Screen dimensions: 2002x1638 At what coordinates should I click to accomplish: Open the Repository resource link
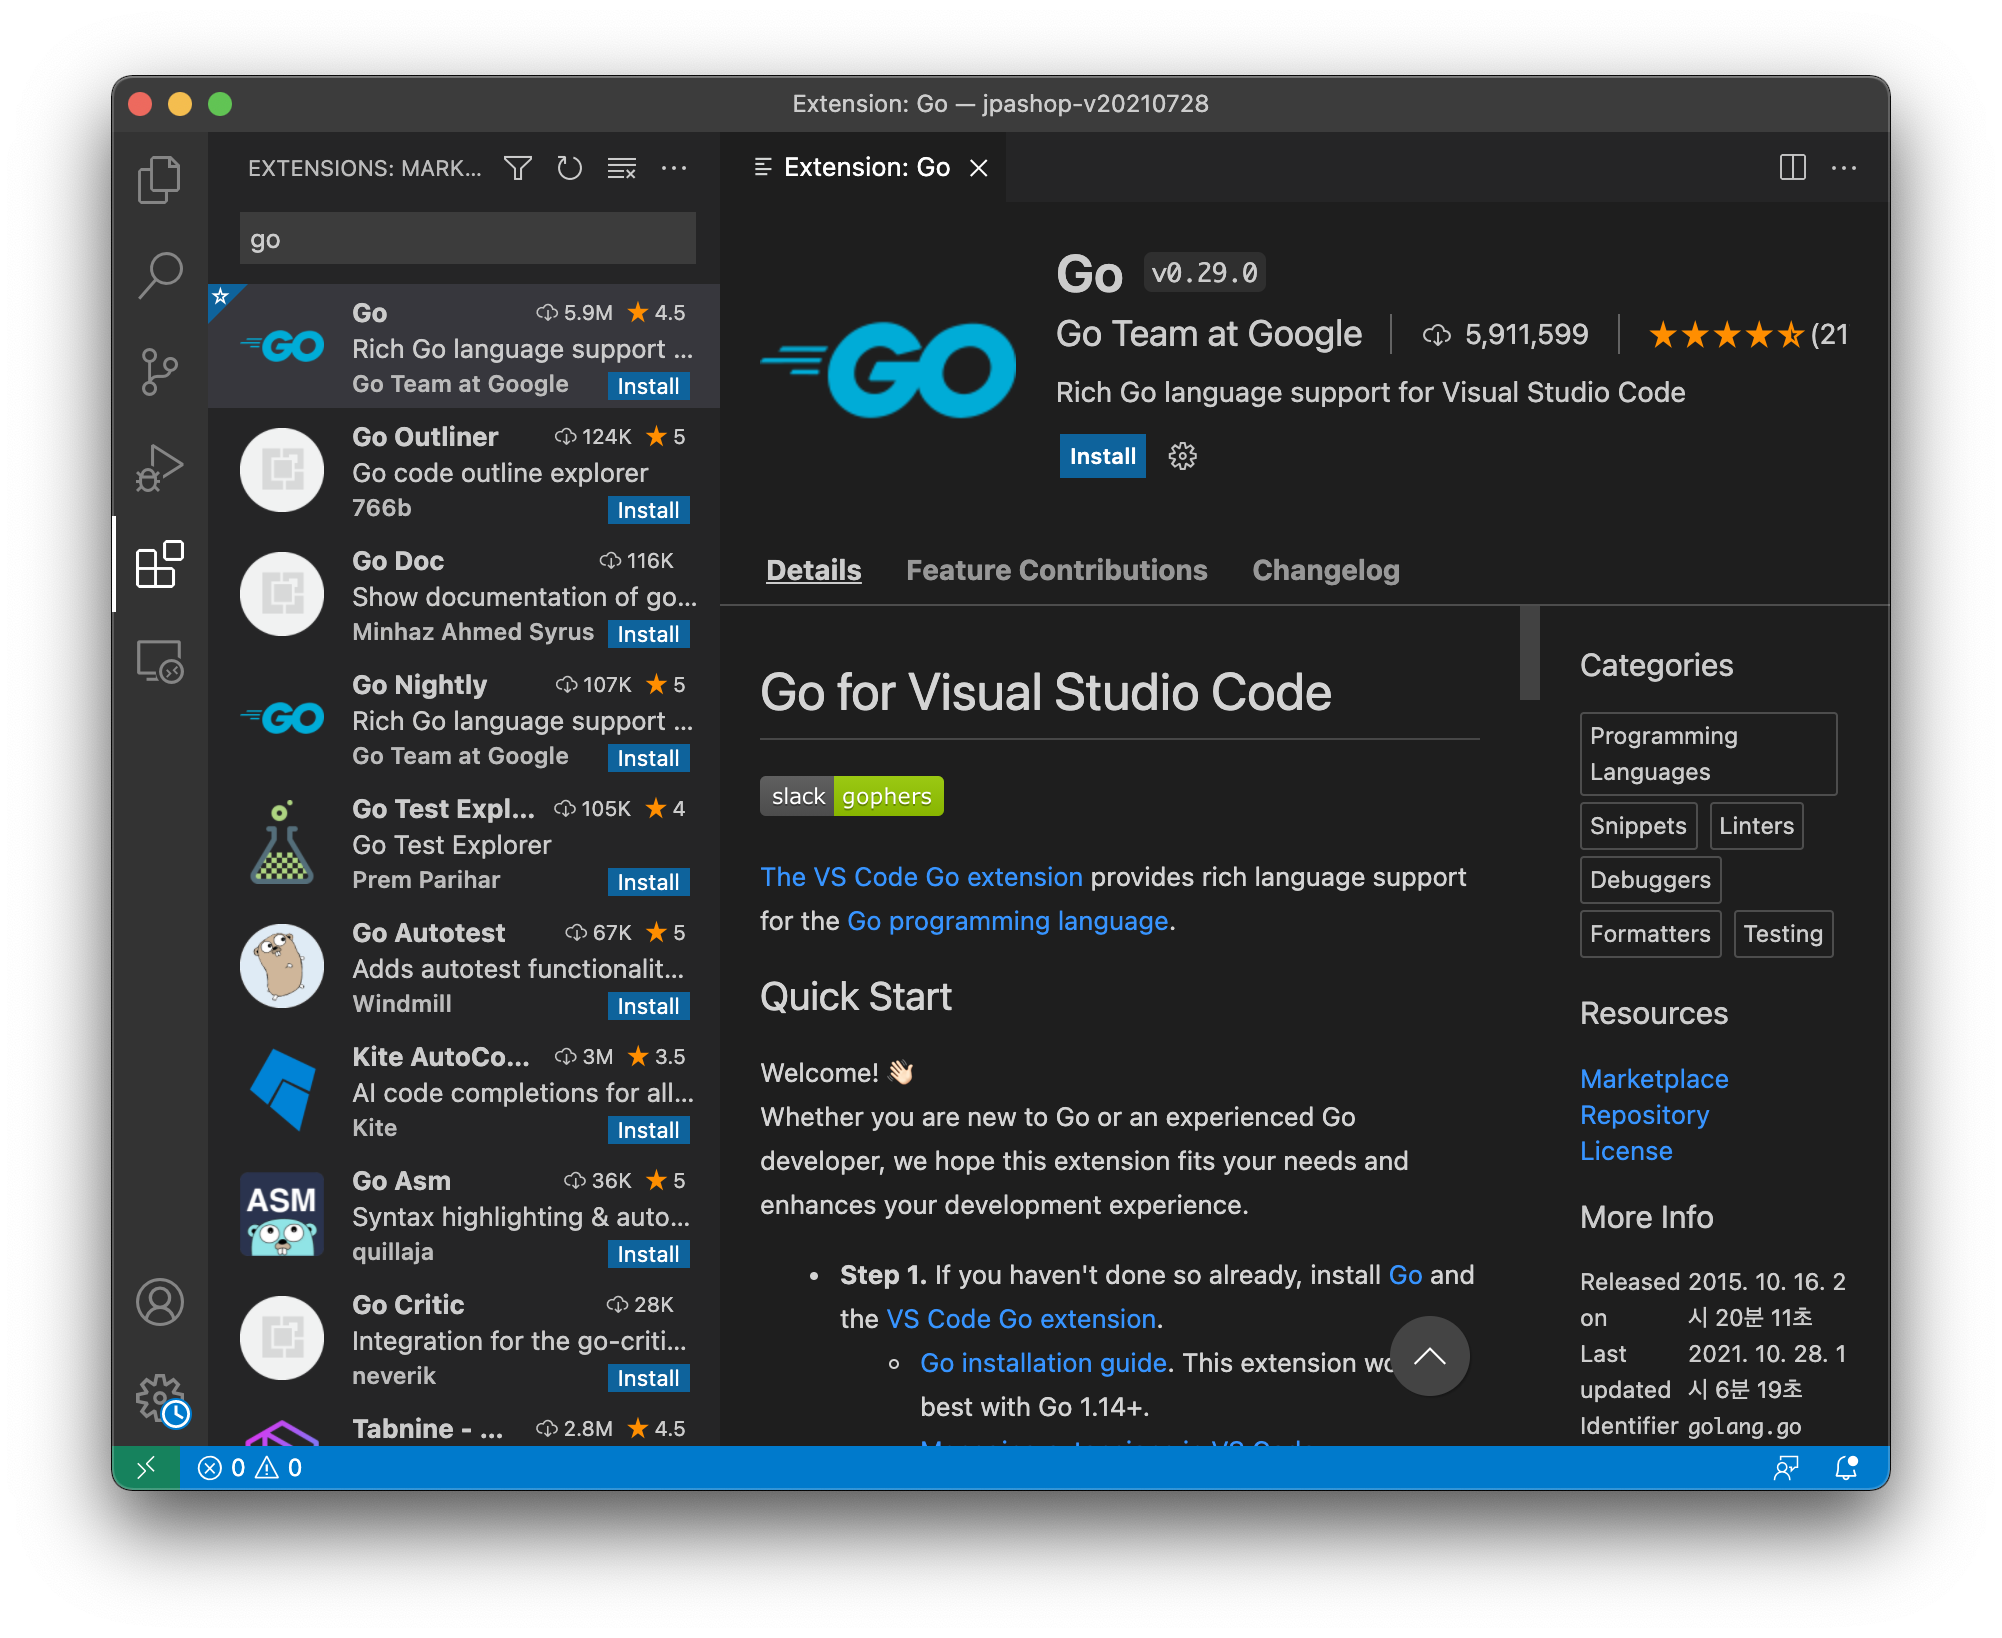click(x=1644, y=1115)
